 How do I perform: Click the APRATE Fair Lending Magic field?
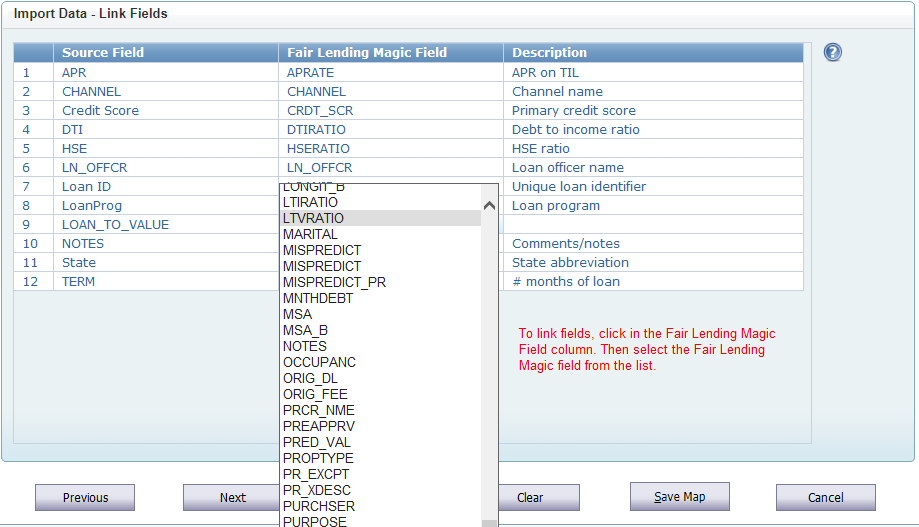[x=390, y=73]
